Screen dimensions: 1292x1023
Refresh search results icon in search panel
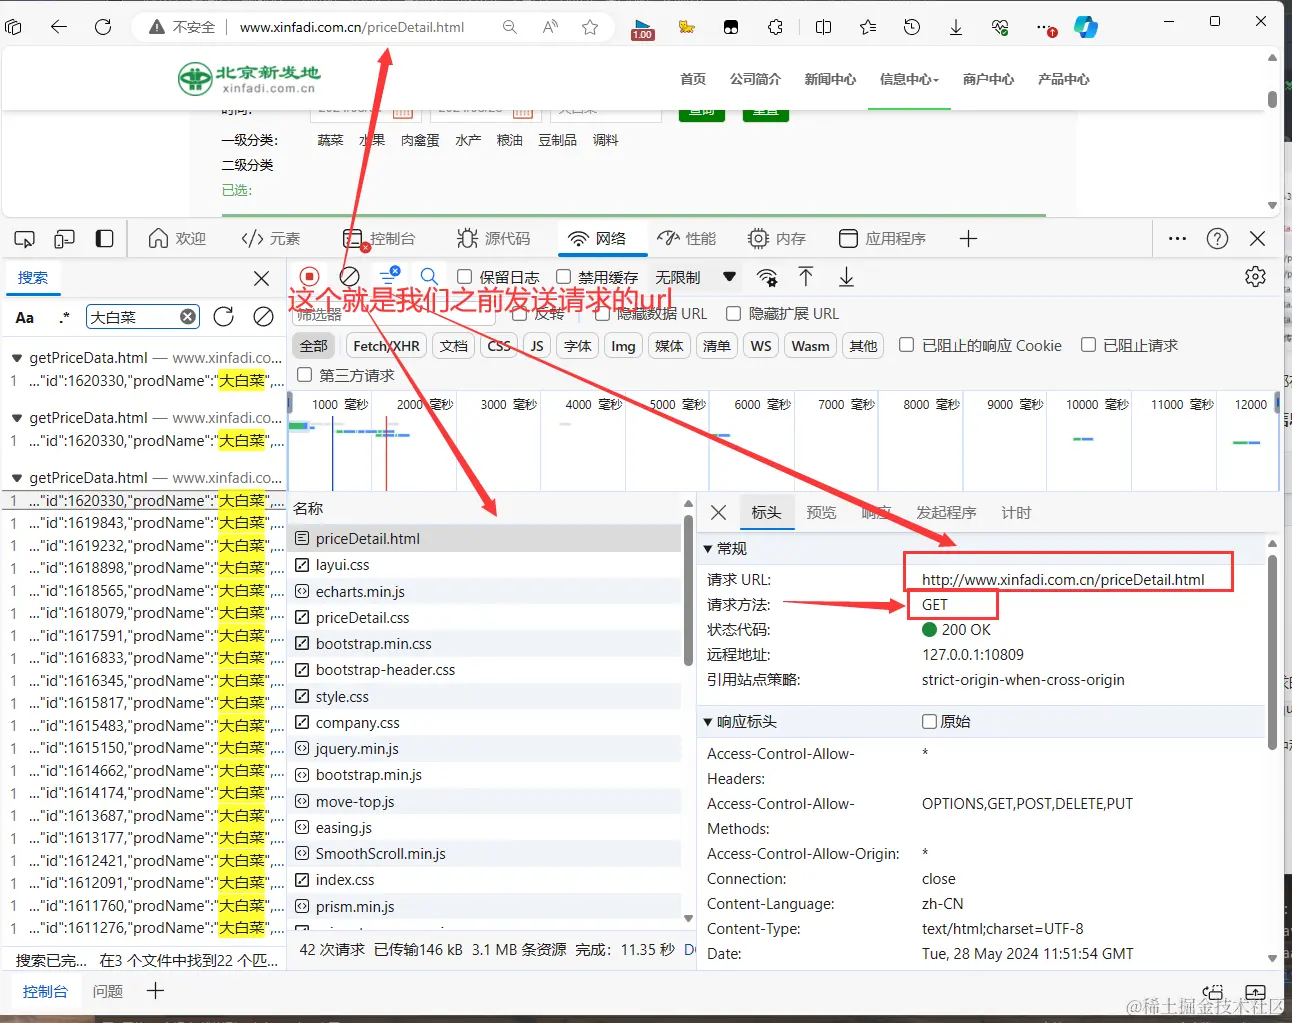click(223, 317)
